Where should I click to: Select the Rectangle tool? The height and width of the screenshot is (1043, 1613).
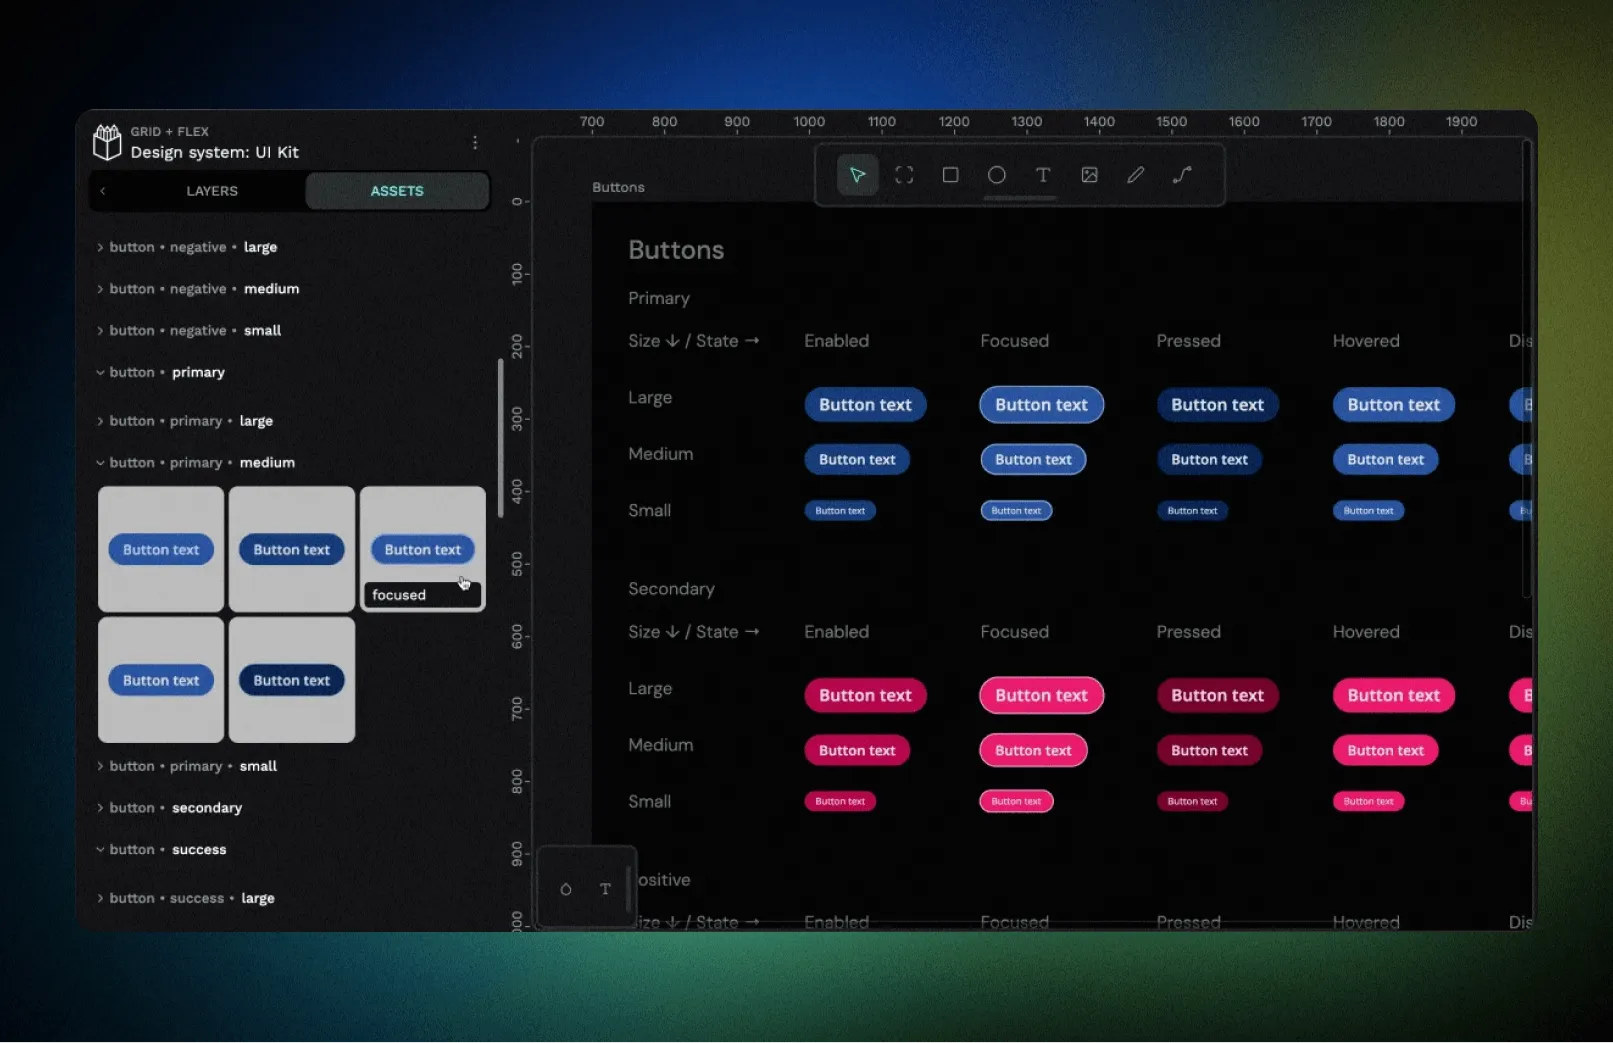[950, 175]
